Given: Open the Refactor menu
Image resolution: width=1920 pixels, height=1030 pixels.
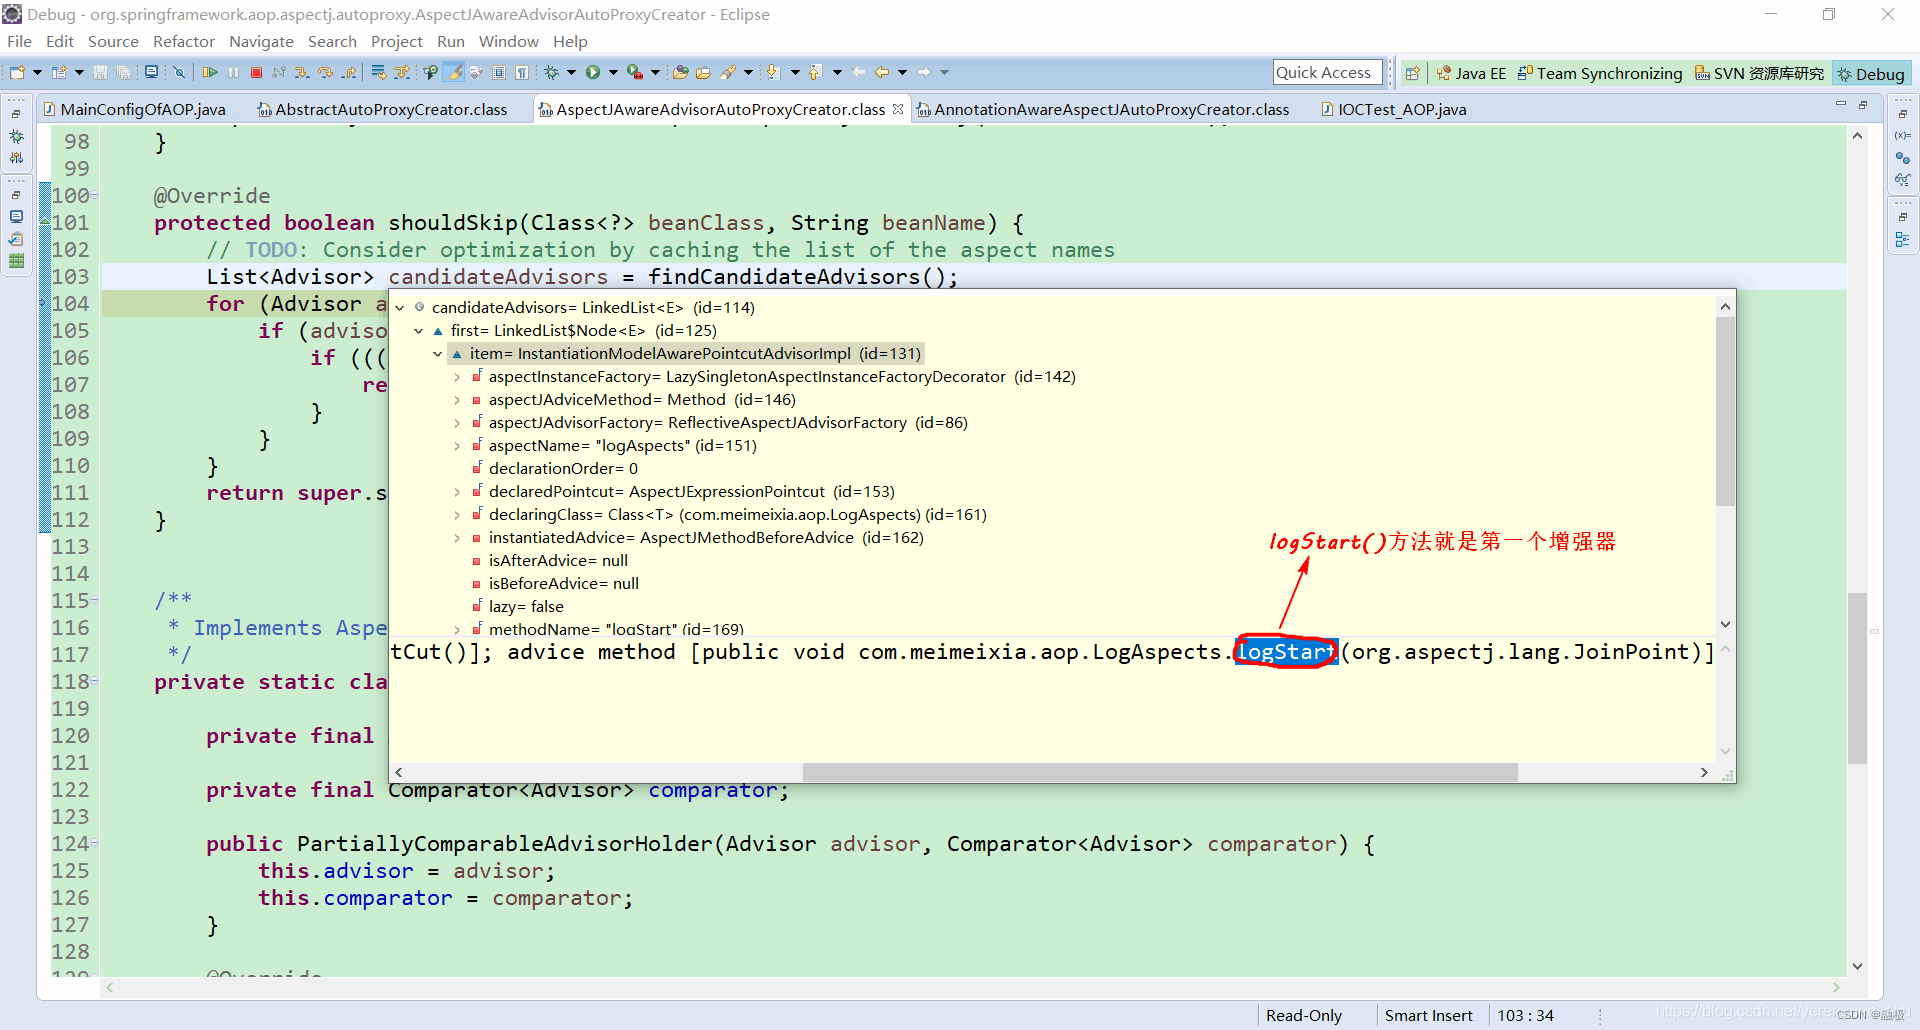Looking at the screenshot, I should coord(184,41).
